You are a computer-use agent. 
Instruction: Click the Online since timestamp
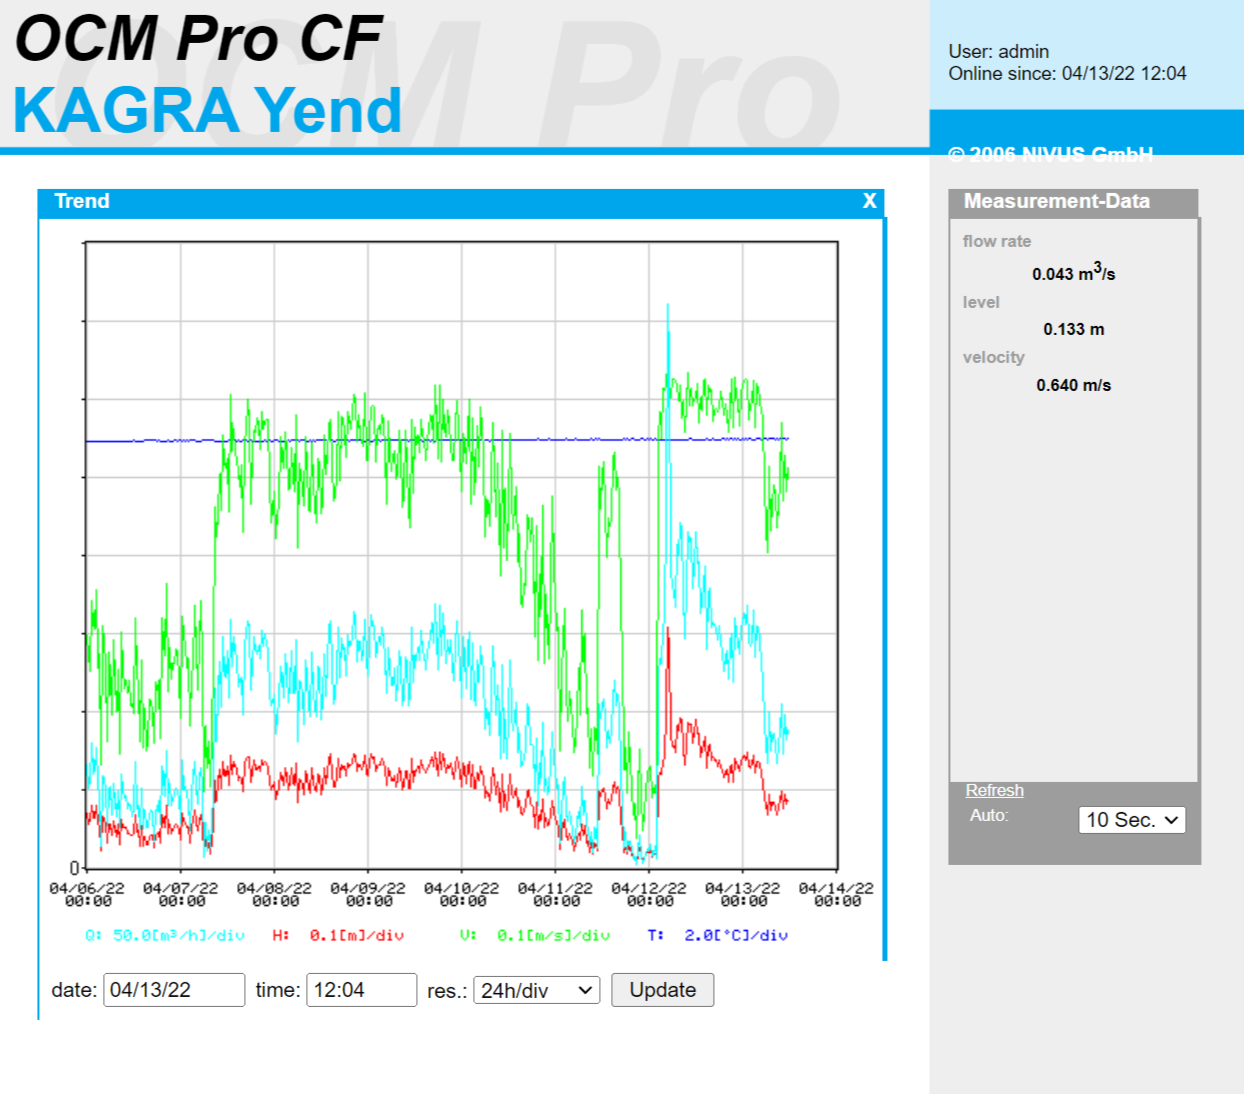pos(1067,73)
